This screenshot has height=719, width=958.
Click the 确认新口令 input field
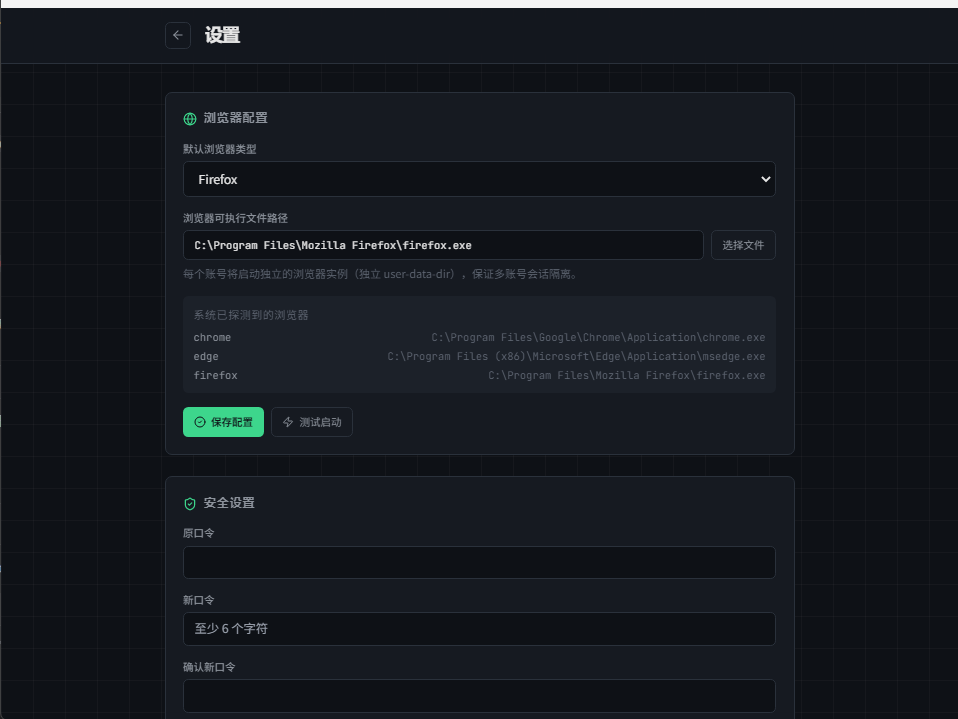click(x=479, y=696)
